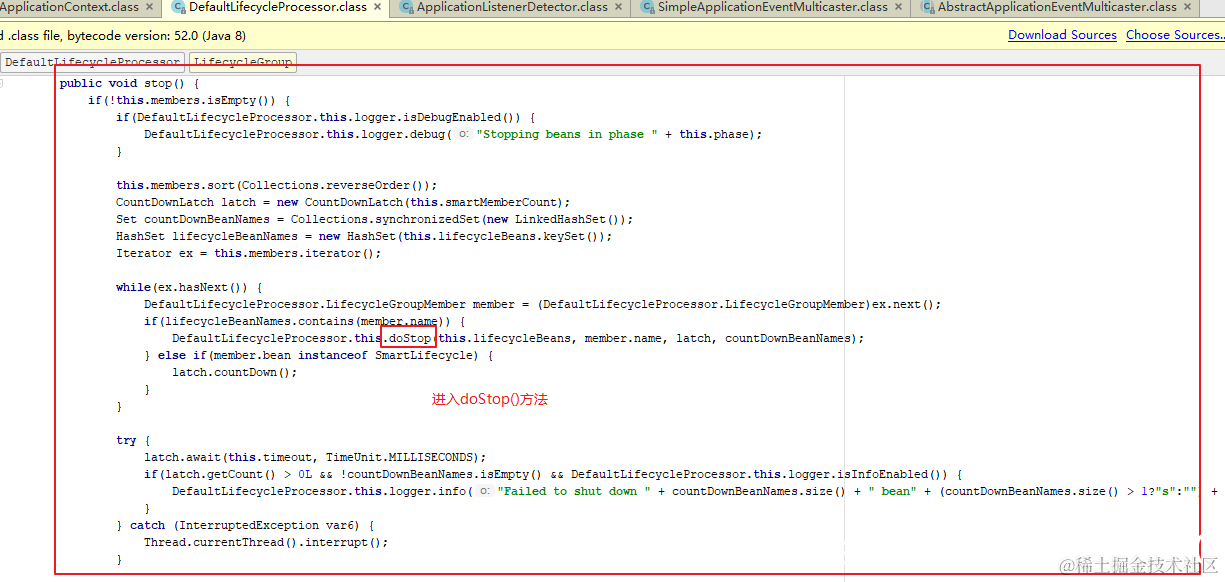
Task: Click the Download Sources link
Action: click(1062, 35)
